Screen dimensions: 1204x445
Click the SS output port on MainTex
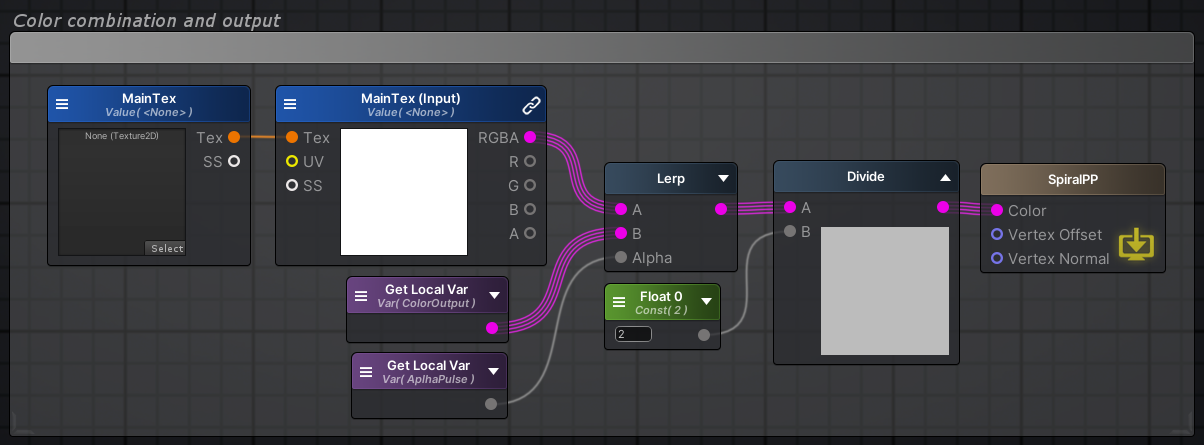click(233, 161)
